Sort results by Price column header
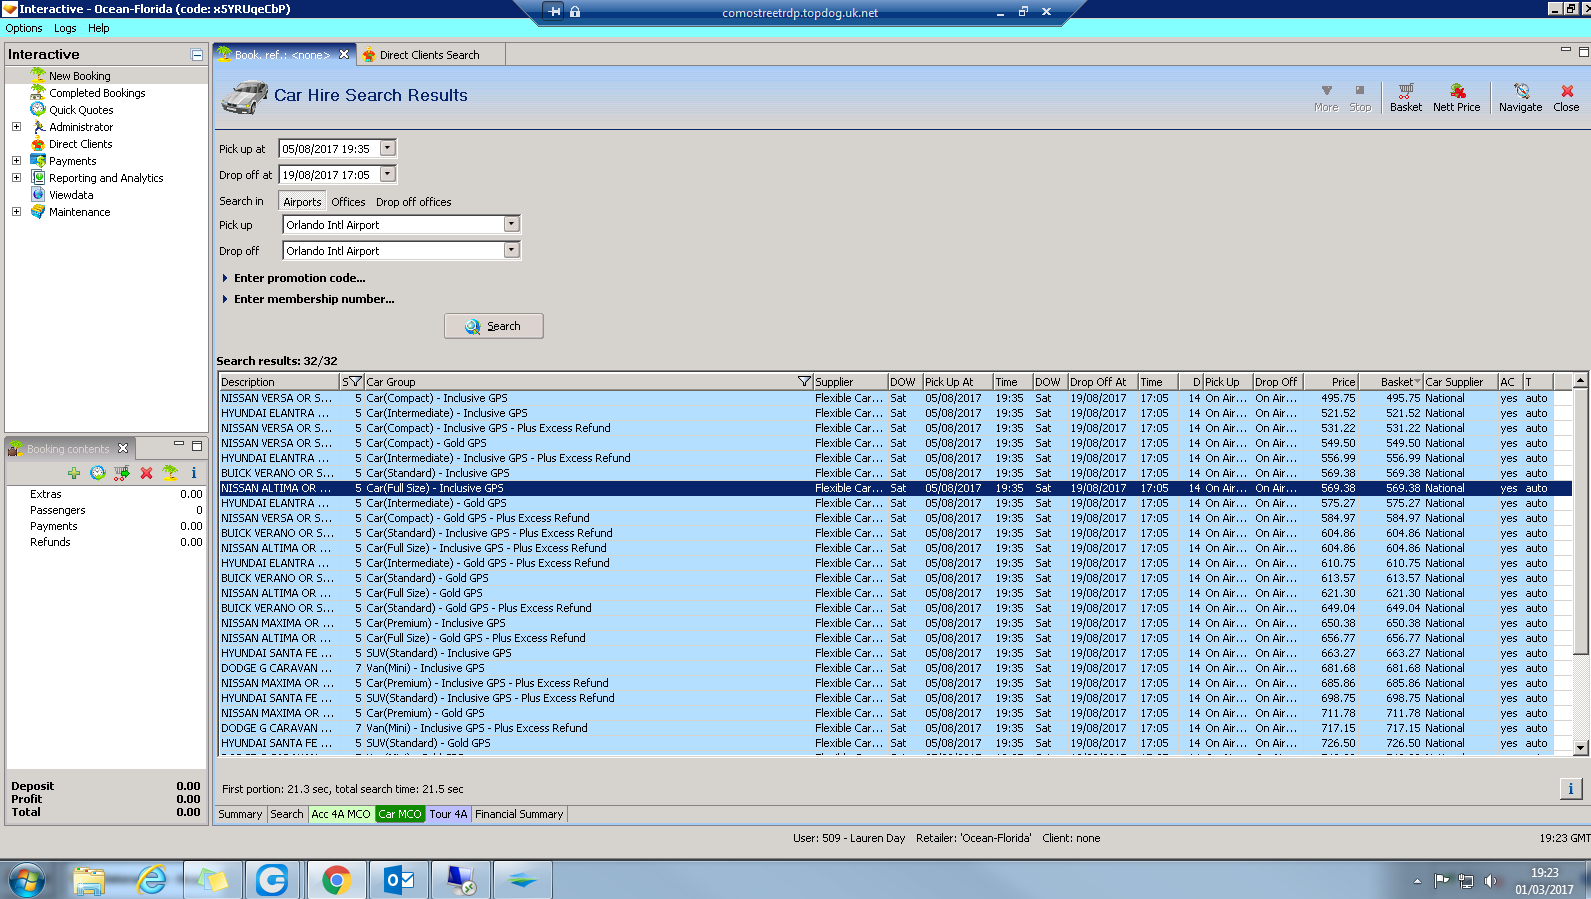 [1331, 382]
